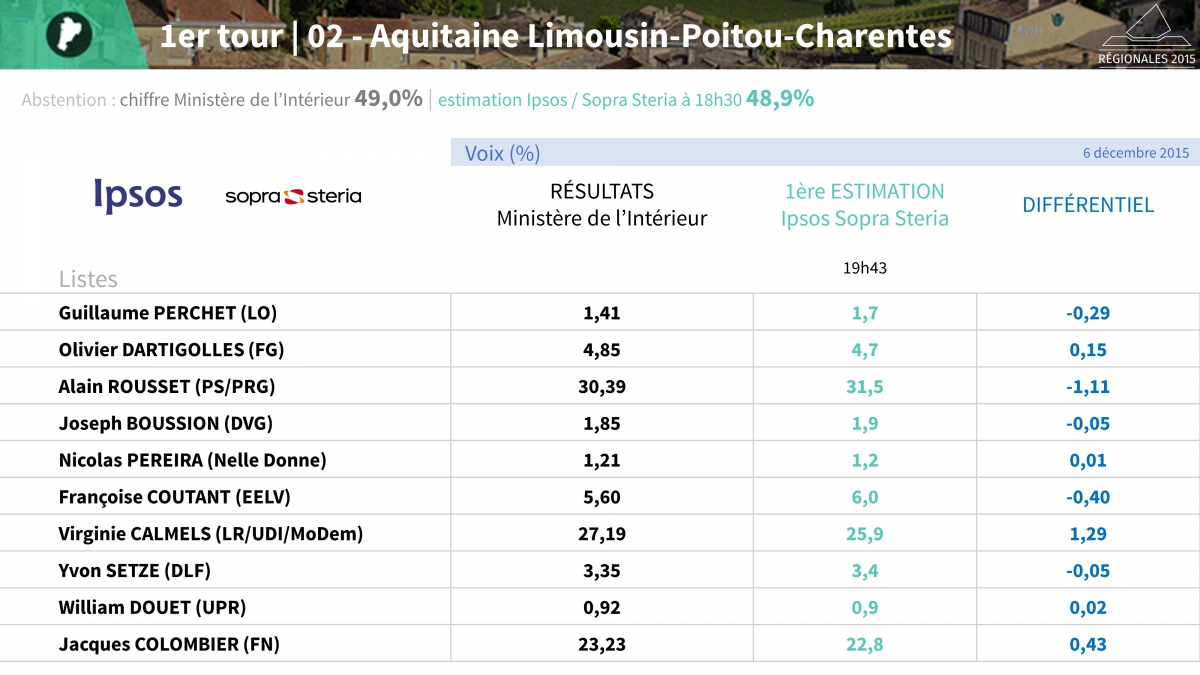Click the abstention estimate 48,9% figure

[780, 99]
